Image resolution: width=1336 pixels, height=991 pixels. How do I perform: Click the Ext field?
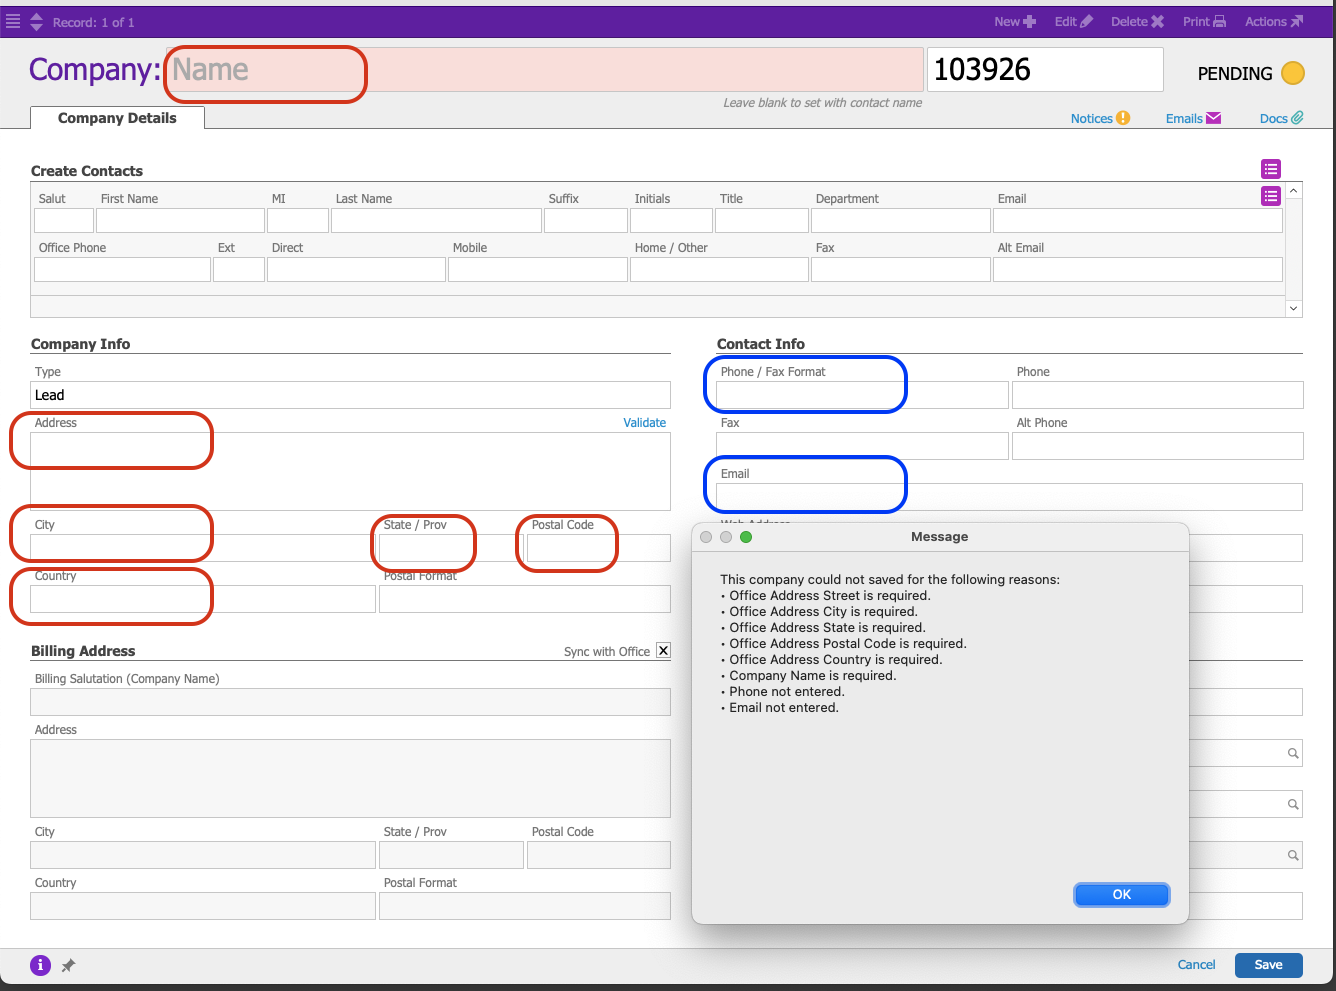pyautogui.click(x=239, y=269)
